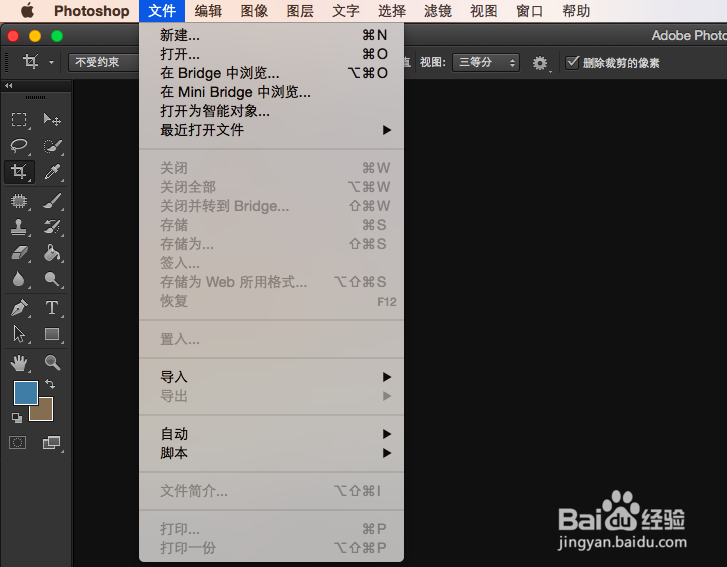Change screen mode
The height and width of the screenshot is (567, 727).
coord(51,442)
